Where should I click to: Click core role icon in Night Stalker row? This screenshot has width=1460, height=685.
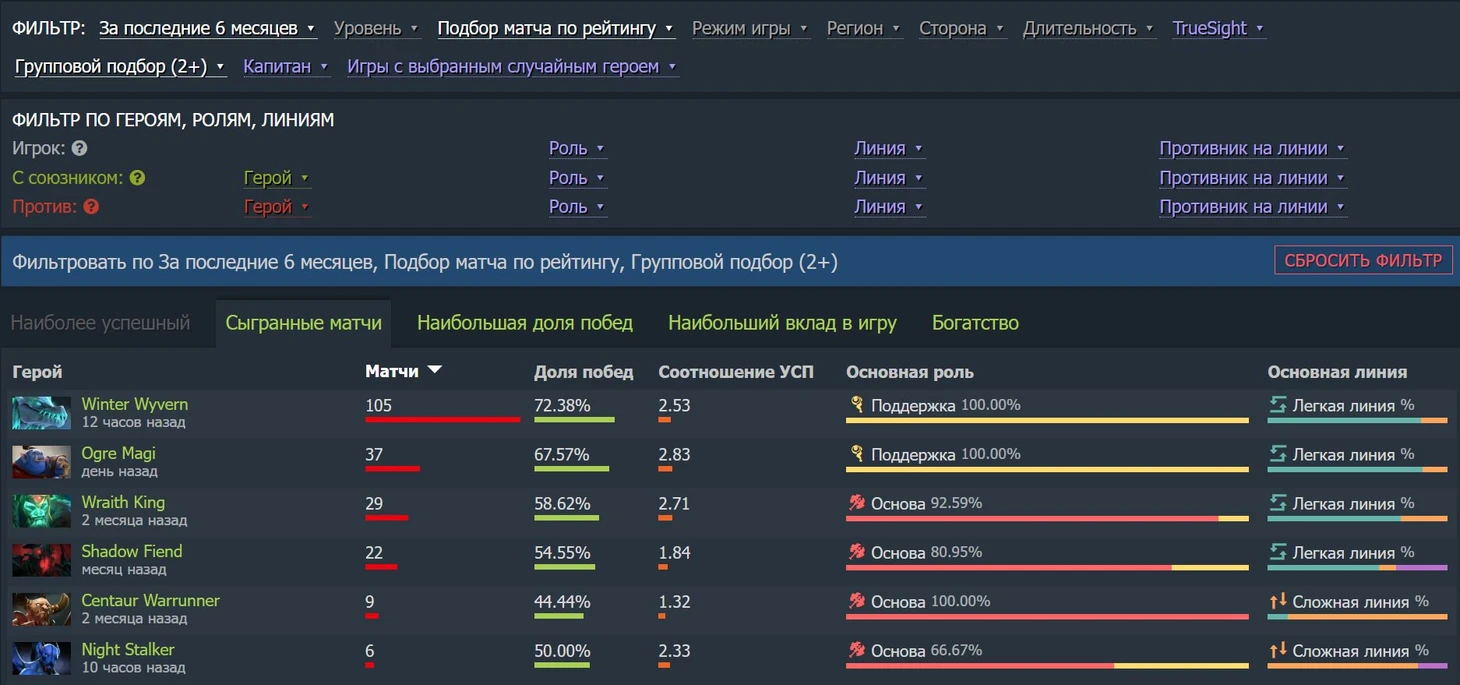[856, 650]
